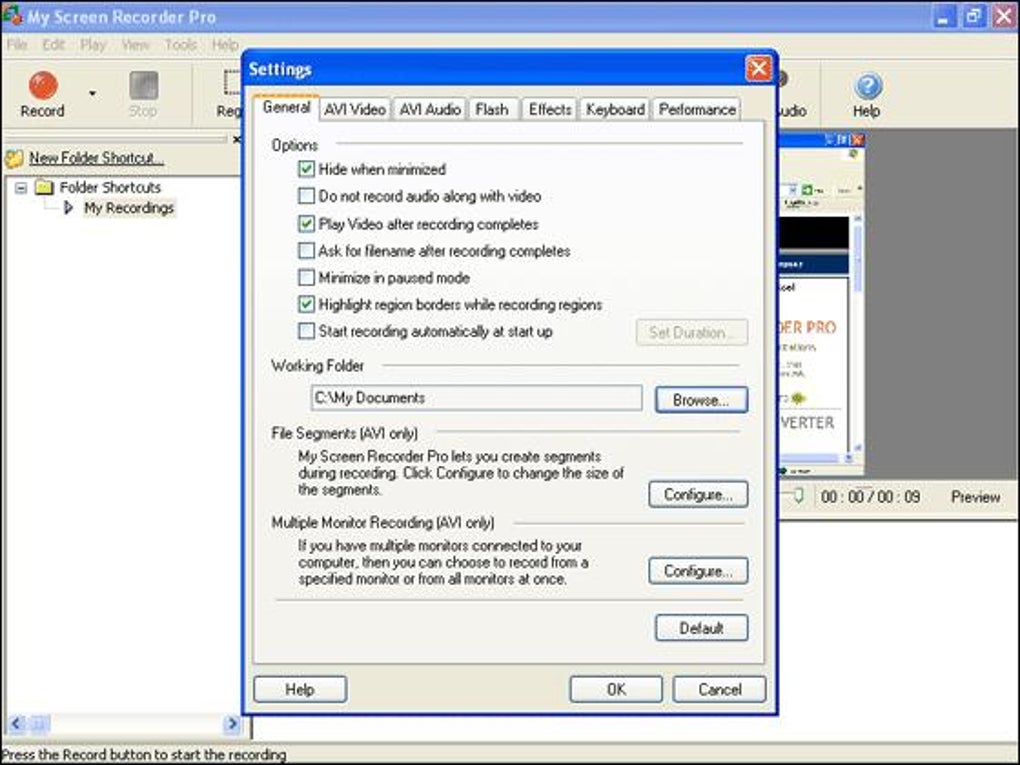Toggle Hide when minimized checkbox
Screen dimensions: 1020x765
[x=306, y=169]
